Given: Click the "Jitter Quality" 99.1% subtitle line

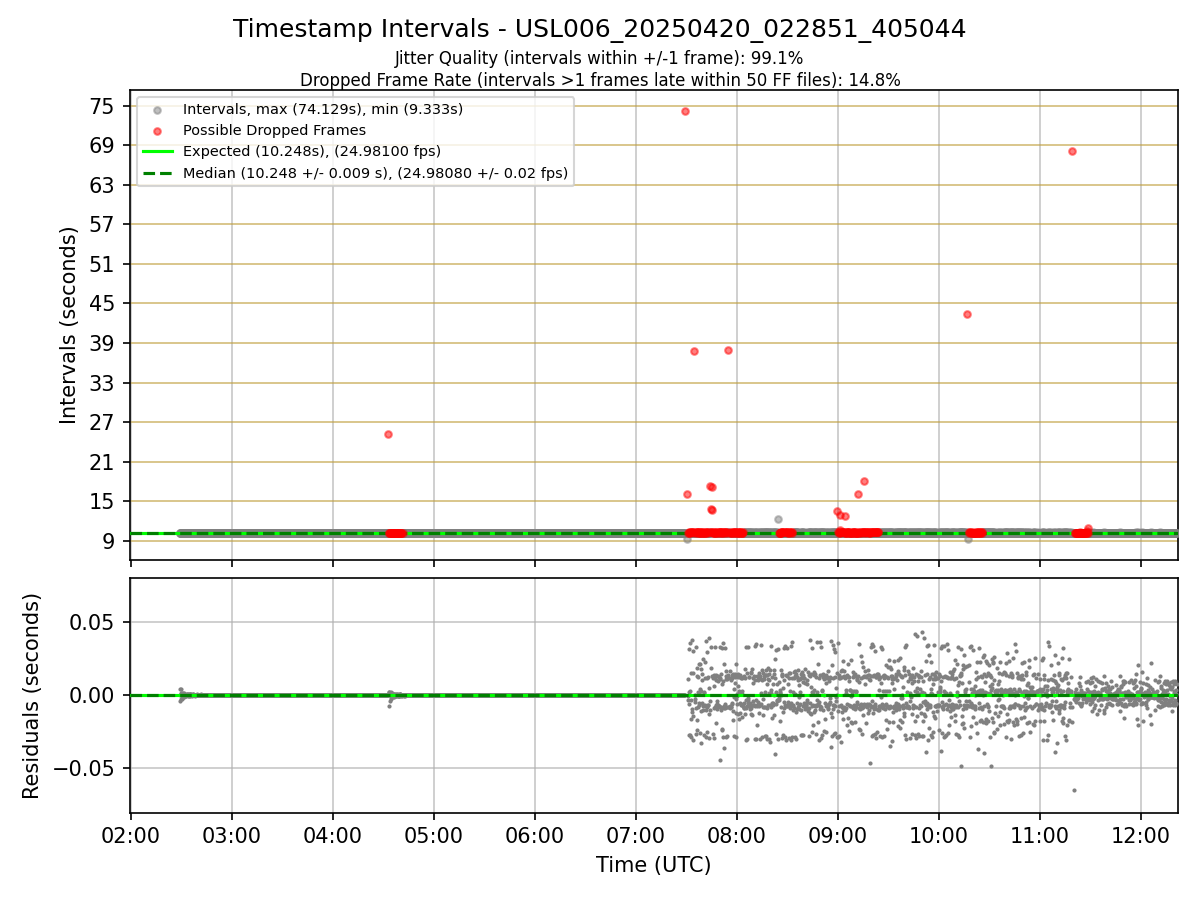Looking at the screenshot, I should tap(600, 58).
